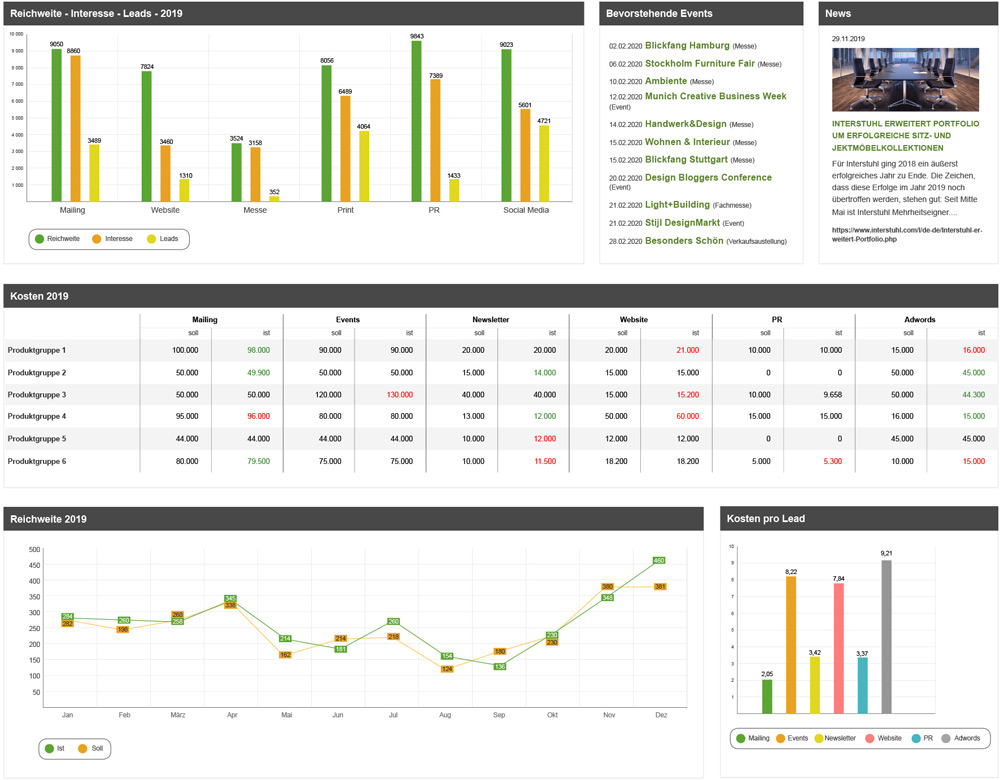Open the Blickfang Stuttgart event
This screenshot has height=780, width=1000.
click(686, 159)
